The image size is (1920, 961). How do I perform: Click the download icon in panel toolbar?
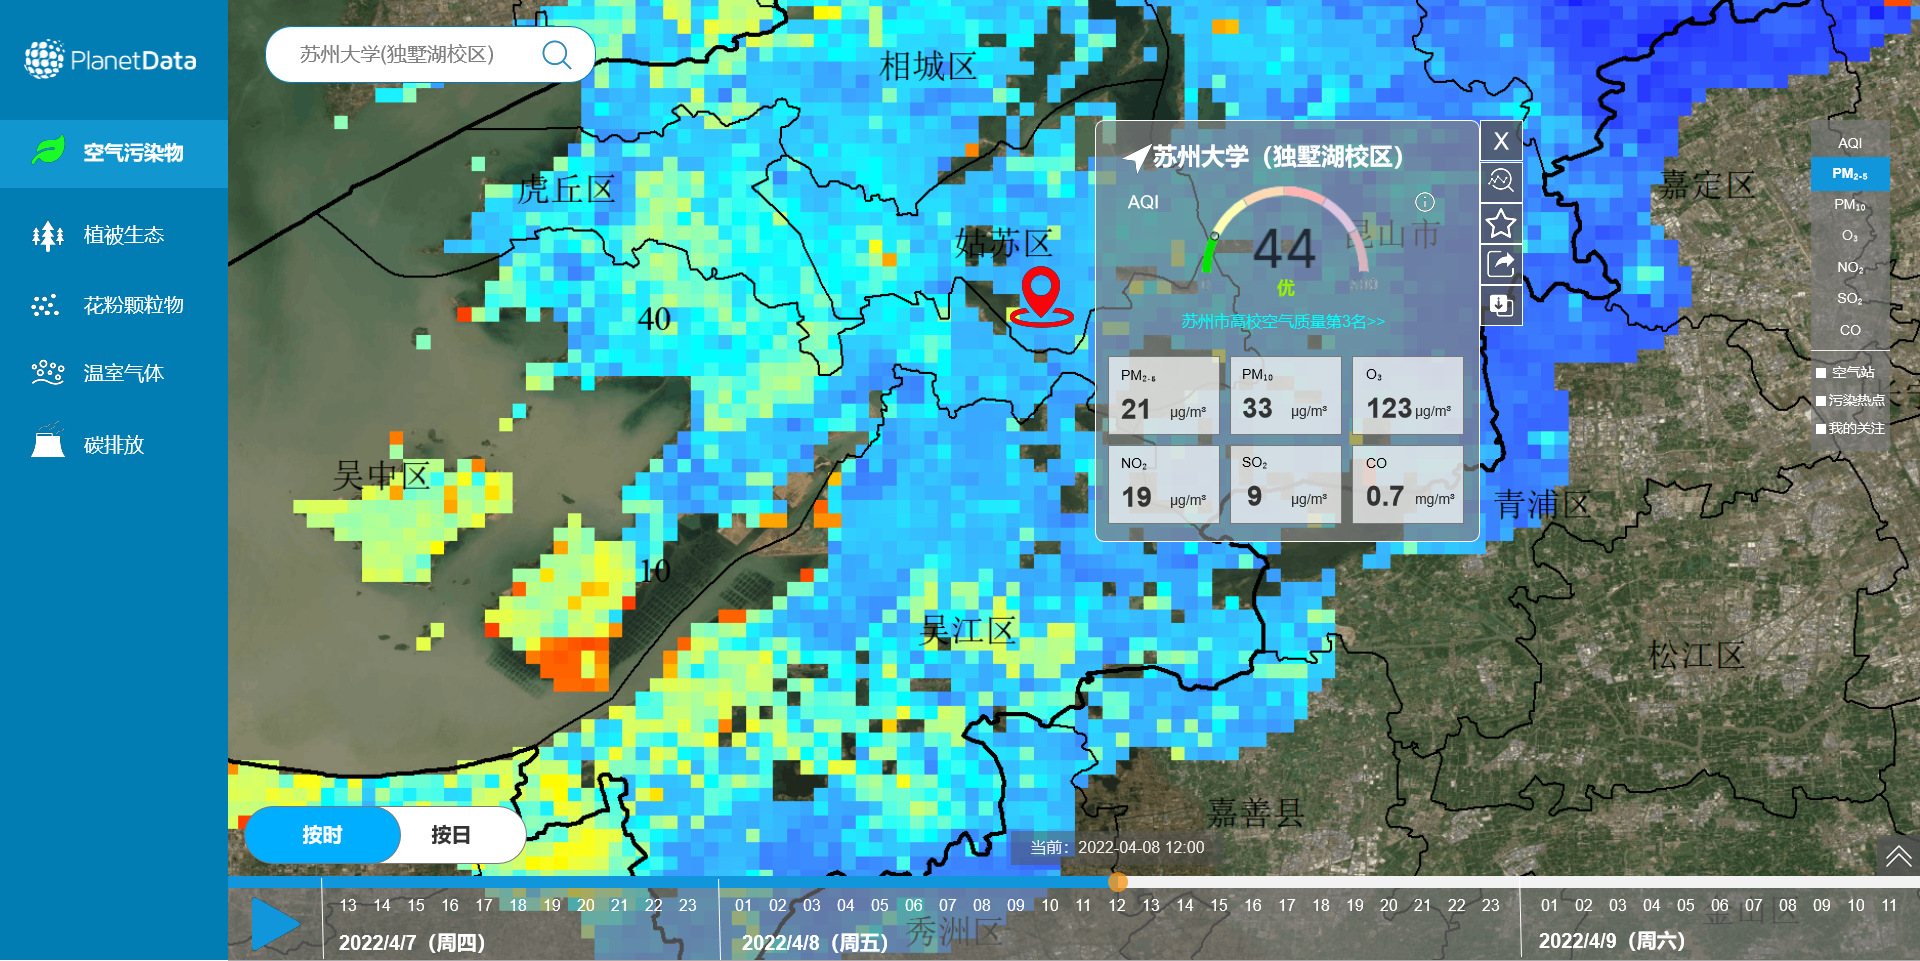1501,305
